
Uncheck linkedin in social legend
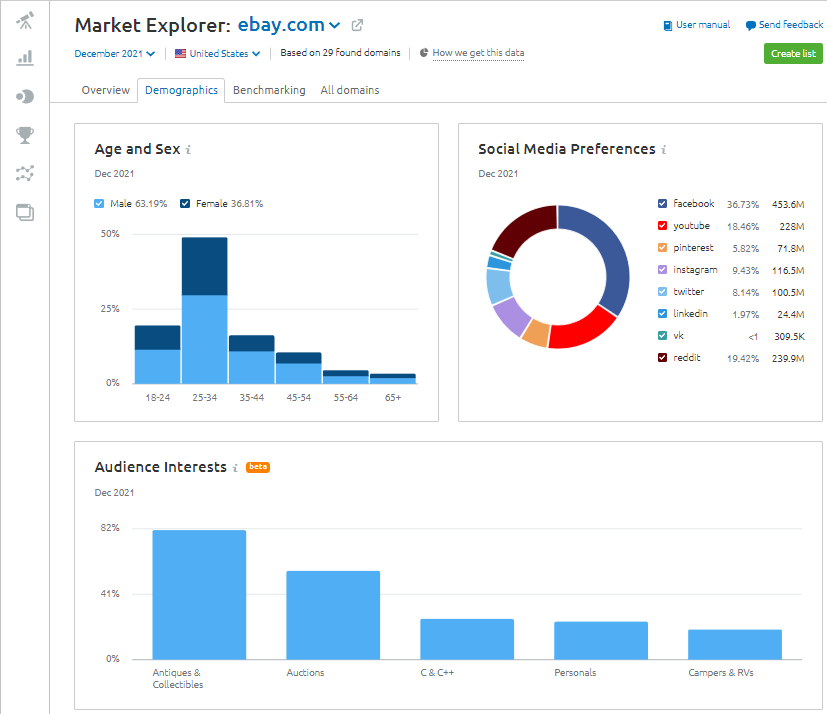[662, 313]
